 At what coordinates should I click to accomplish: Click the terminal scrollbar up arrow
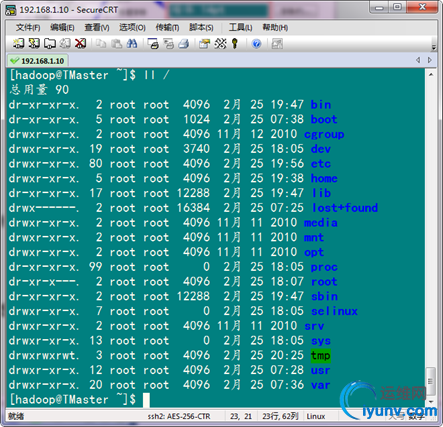[x=431, y=75]
